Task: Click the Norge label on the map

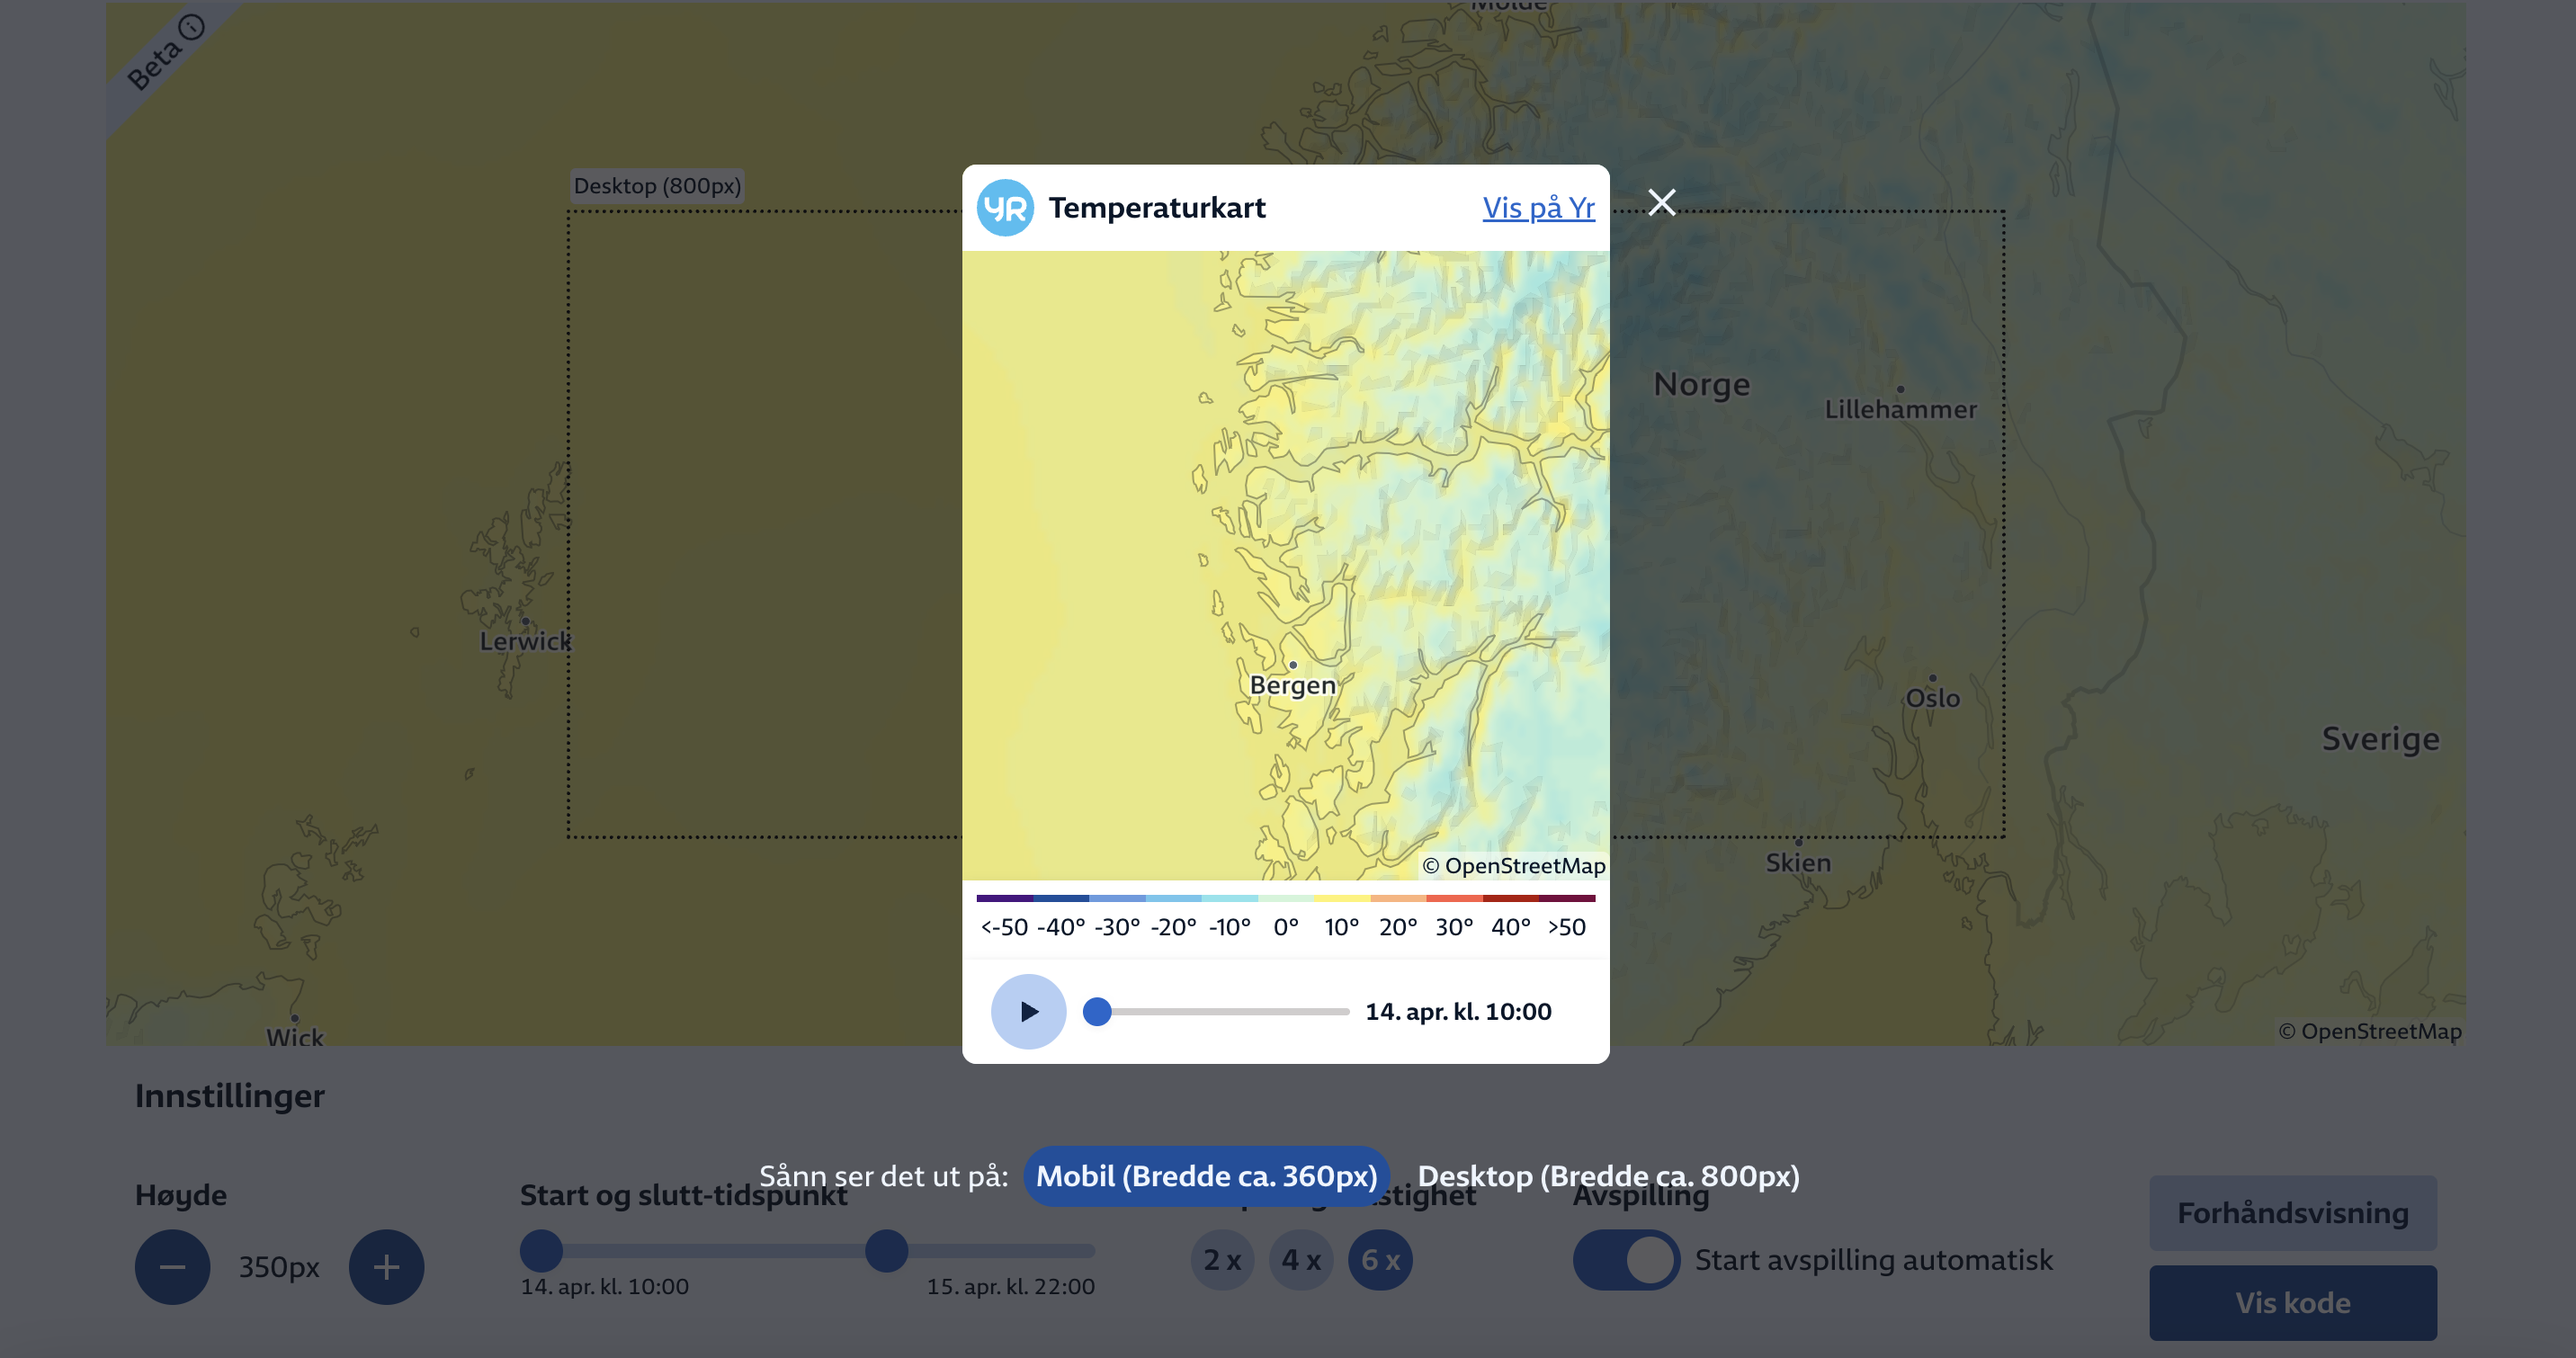Action: point(1701,384)
